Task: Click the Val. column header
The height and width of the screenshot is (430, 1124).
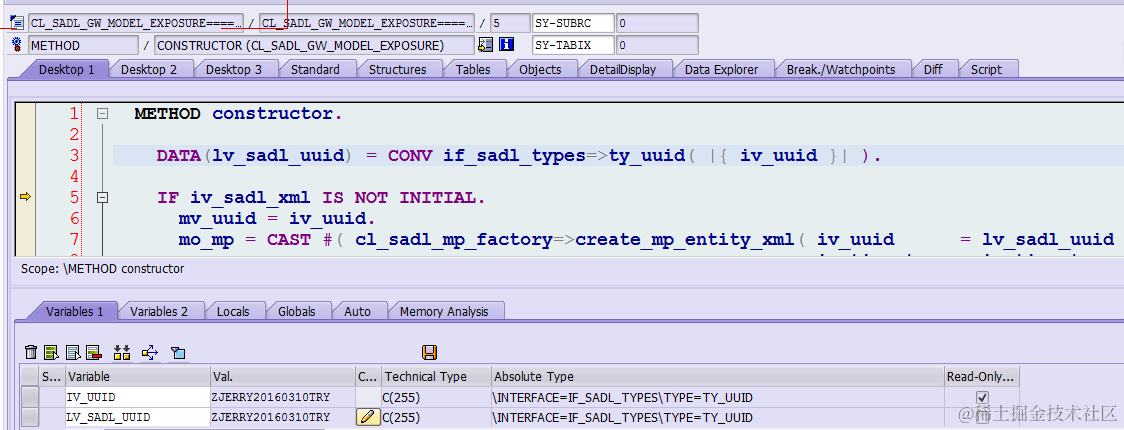Action: point(282,376)
